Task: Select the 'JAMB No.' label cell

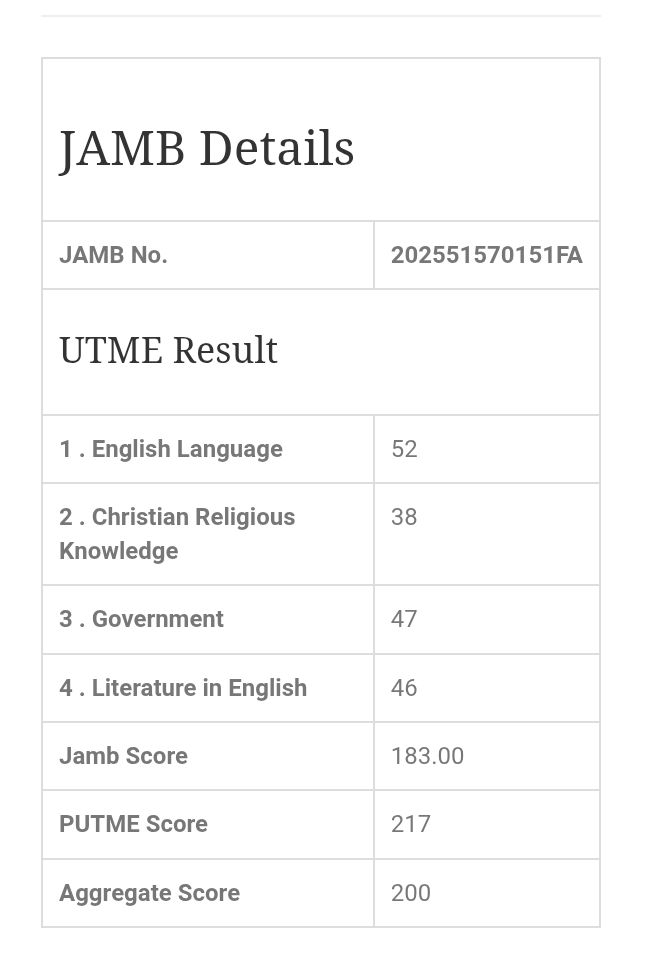Action: pos(113,255)
